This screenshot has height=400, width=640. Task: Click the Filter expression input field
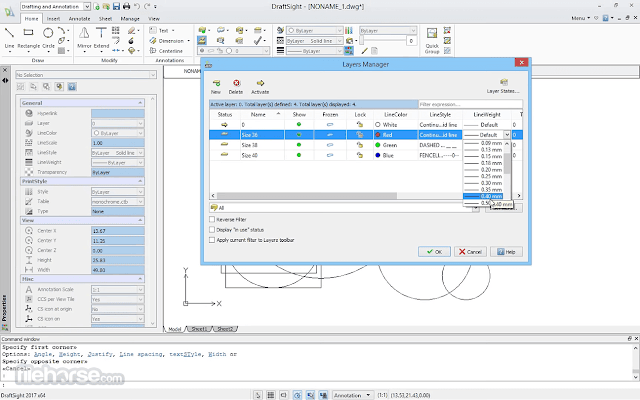[x=470, y=104]
